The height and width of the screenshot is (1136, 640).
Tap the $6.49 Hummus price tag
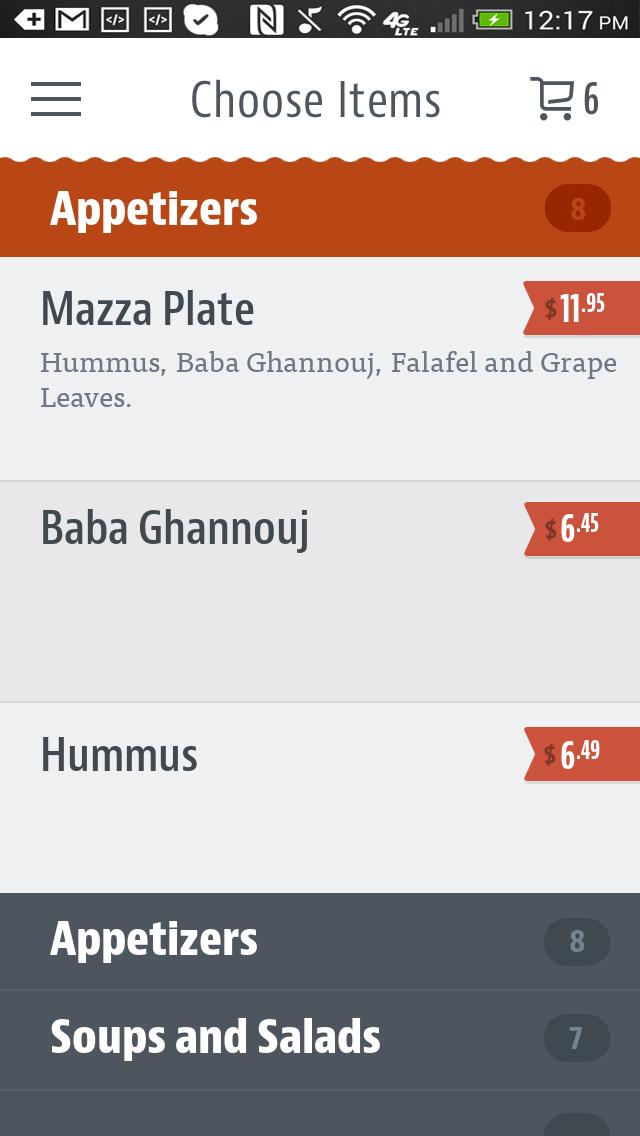coord(581,754)
